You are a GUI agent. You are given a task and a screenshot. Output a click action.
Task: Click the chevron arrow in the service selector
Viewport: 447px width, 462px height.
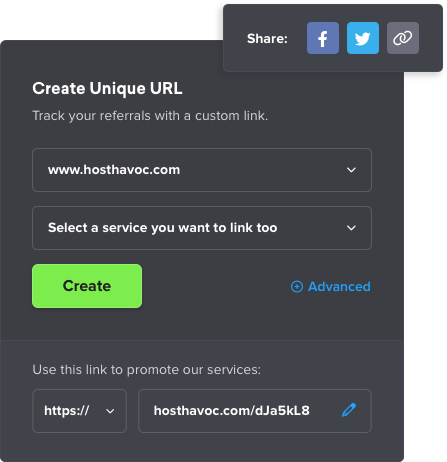coord(351,228)
